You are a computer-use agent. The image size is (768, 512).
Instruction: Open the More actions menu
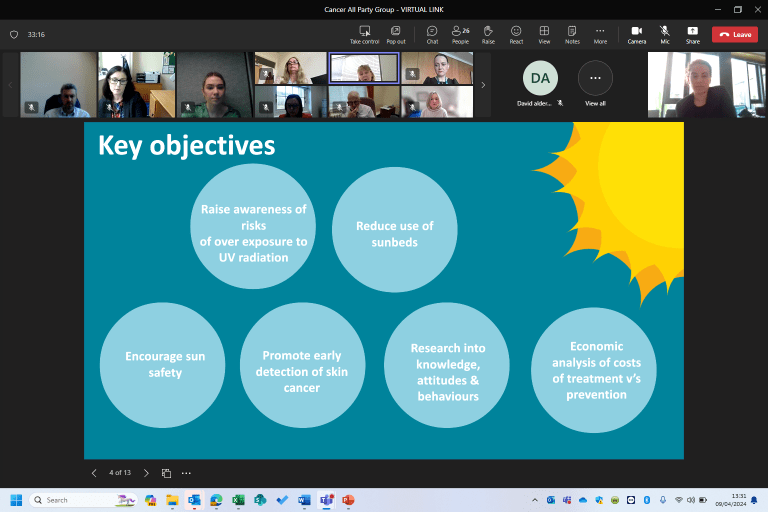[x=600, y=35]
